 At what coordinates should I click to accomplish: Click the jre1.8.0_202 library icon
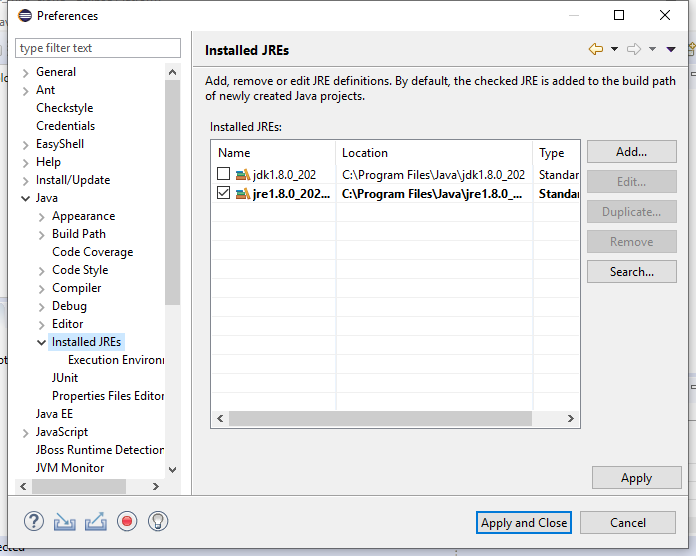(243, 194)
